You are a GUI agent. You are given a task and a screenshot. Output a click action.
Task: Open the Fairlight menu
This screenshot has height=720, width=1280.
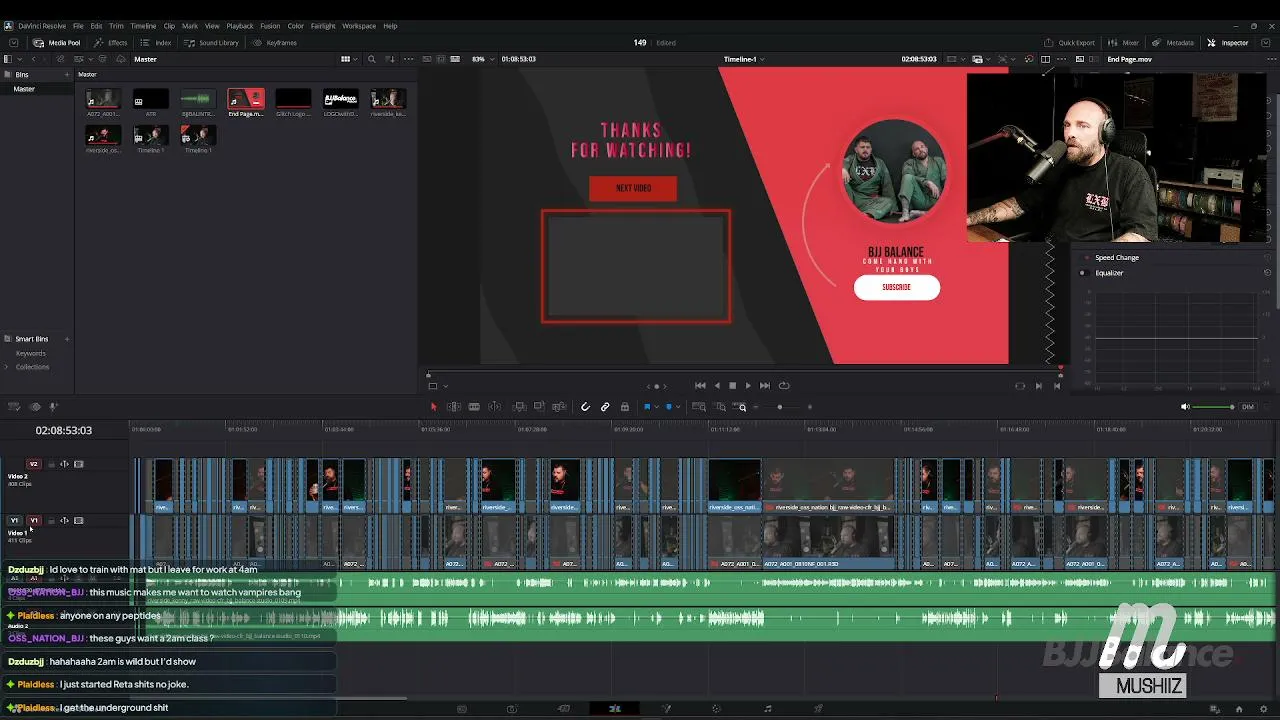pos(323,26)
